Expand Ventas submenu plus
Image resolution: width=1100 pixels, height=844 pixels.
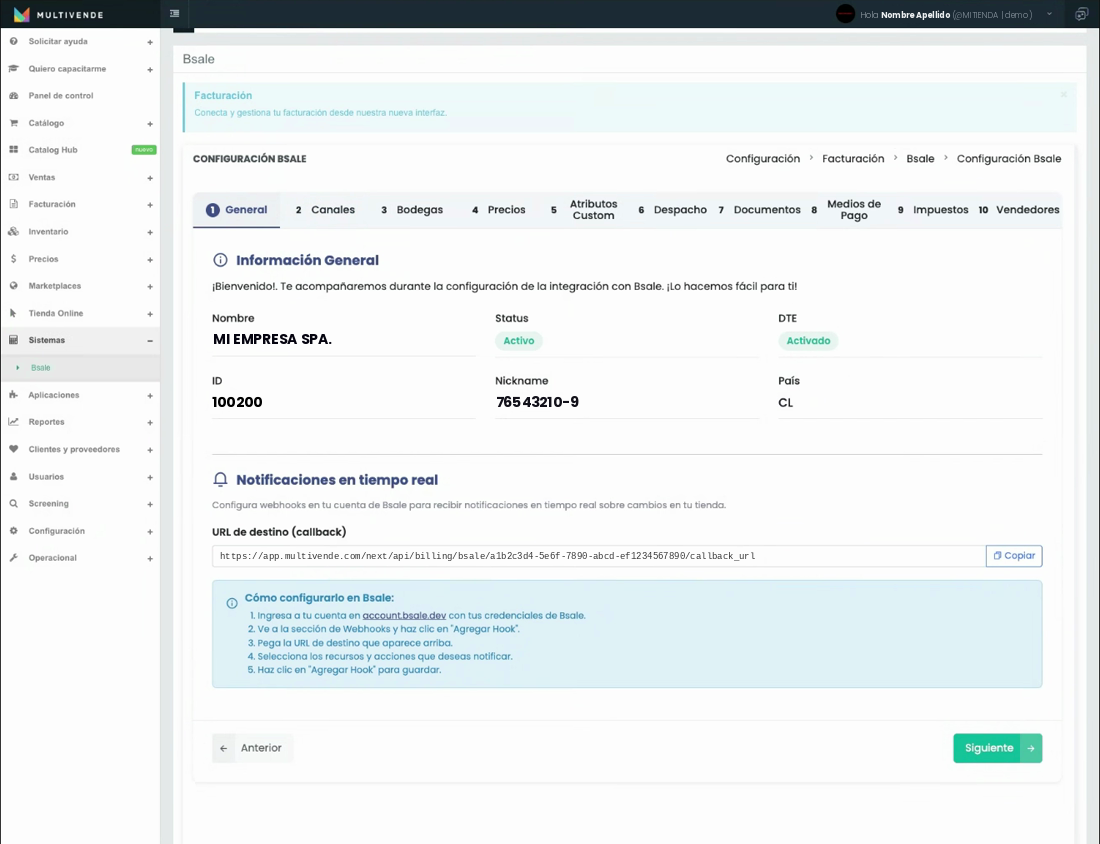(x=150, y=178)
